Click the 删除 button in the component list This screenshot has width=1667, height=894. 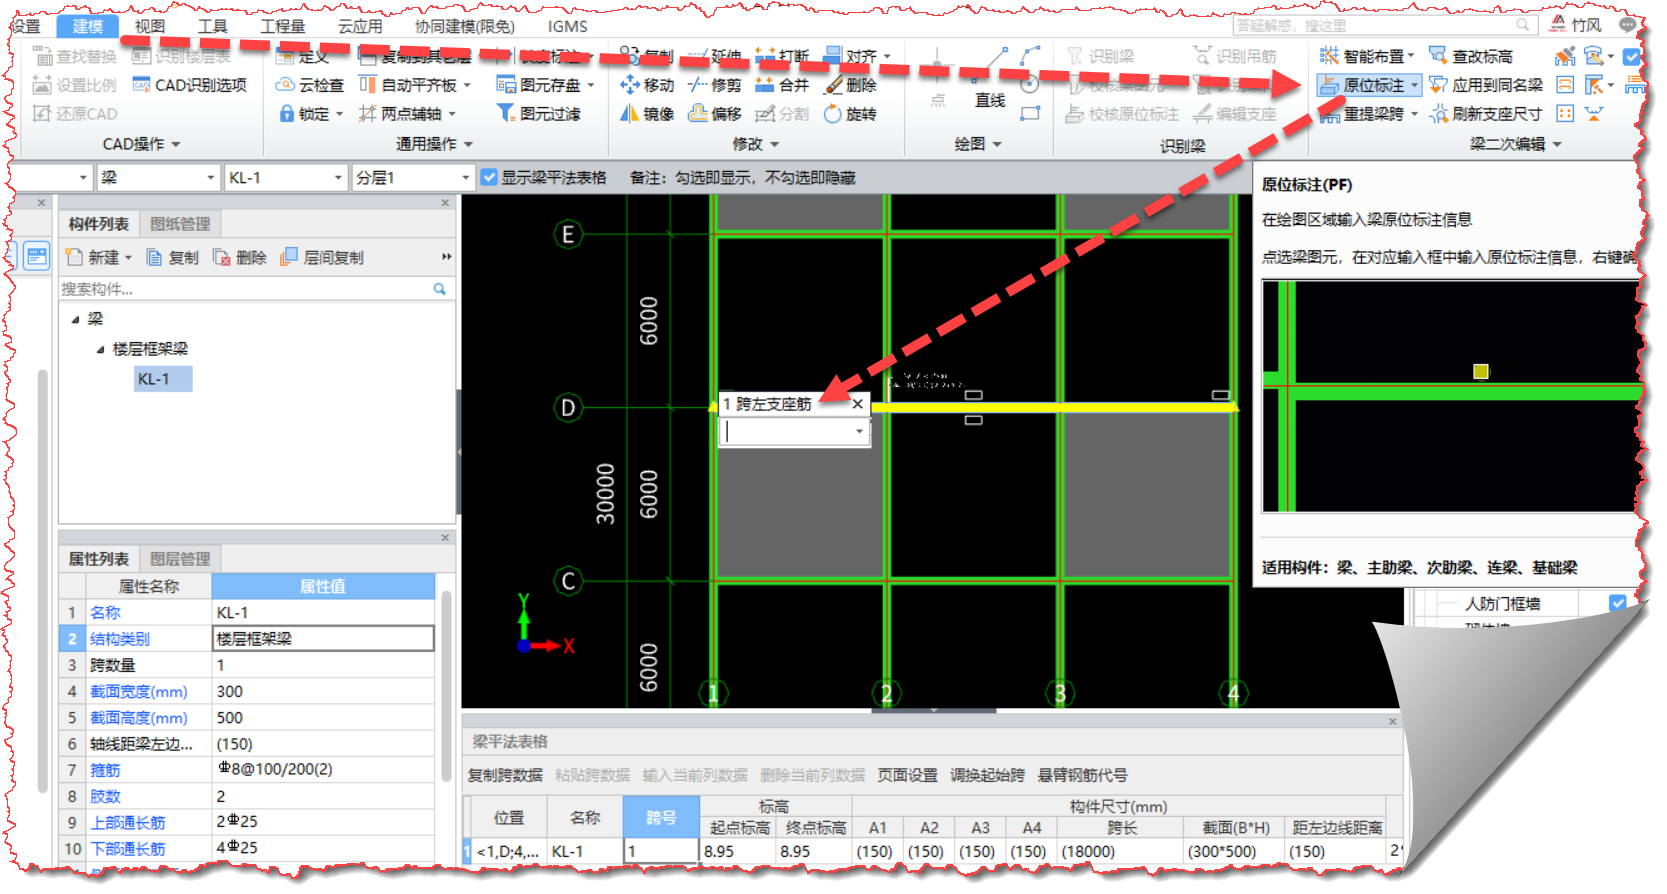point(240,258)
